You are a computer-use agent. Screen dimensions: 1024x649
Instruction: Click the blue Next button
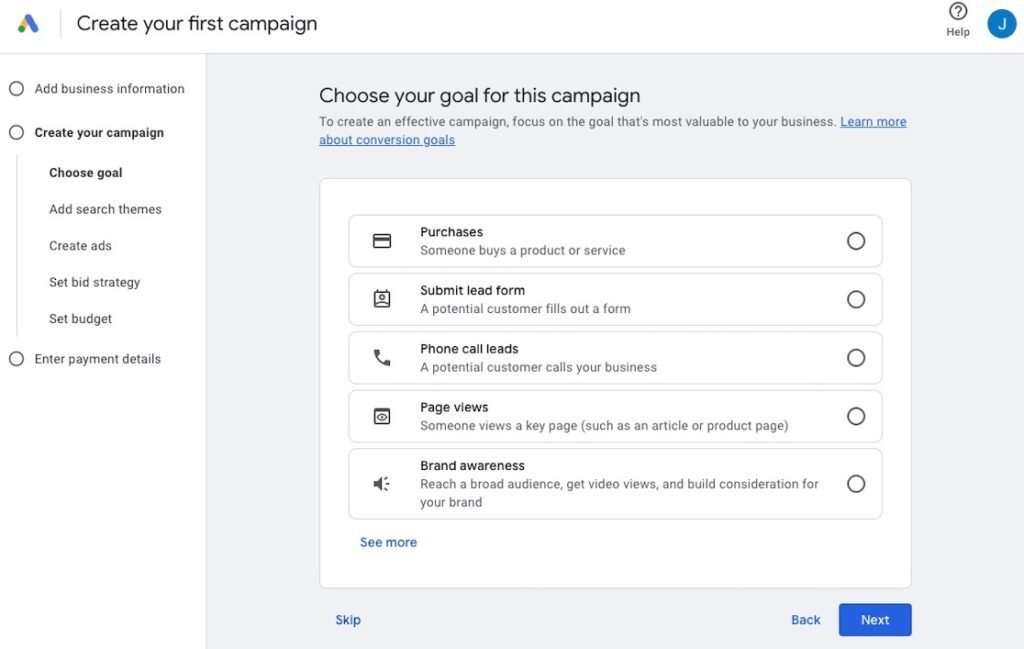[874, 620]
